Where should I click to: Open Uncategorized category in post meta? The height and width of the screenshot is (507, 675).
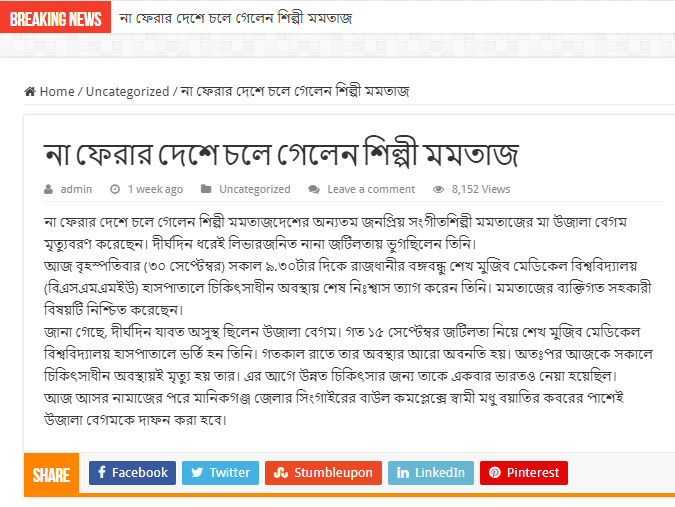coord(255,189)
